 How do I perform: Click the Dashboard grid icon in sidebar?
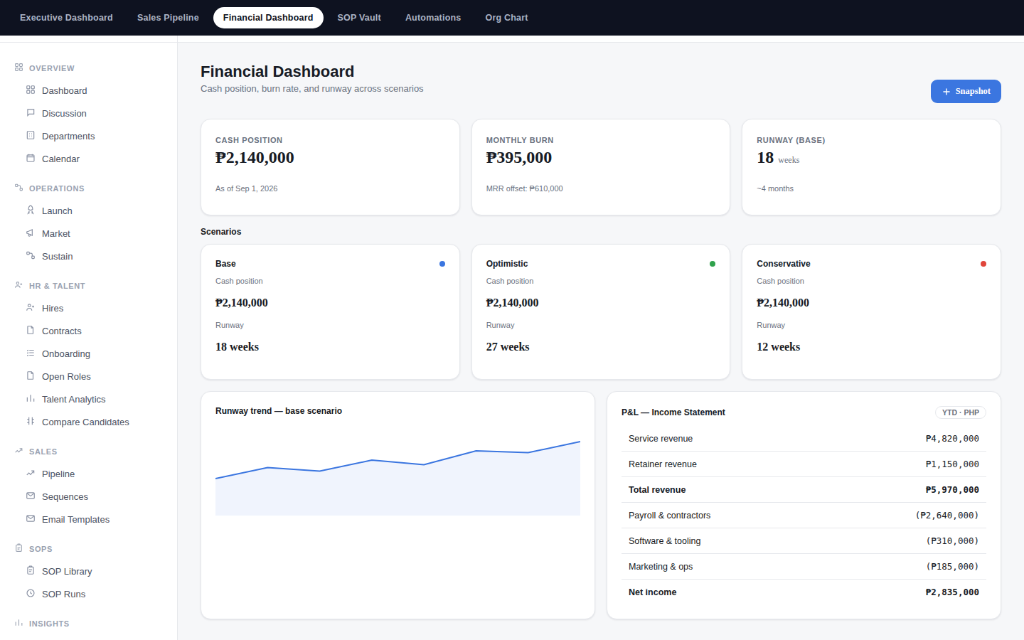click(30, 90)
